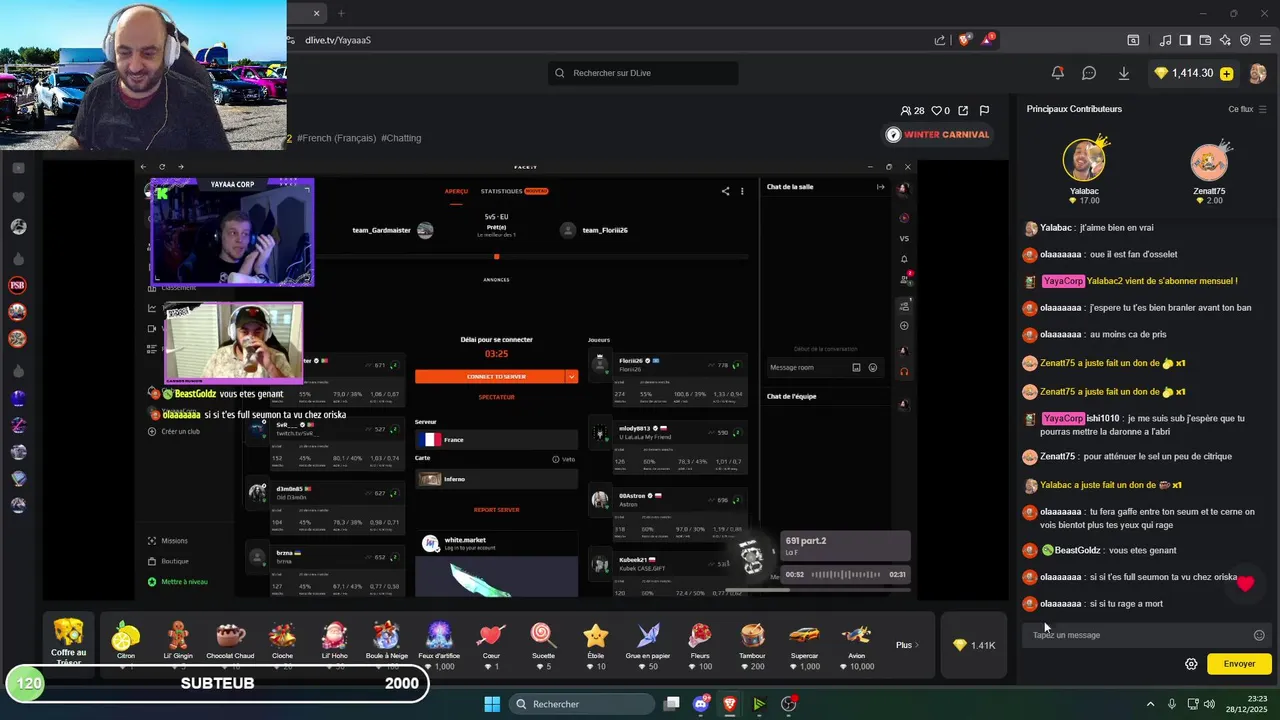Viewport: 1280px width, 720px height.
Task: Open the Coffre au Trésor chest
Action: [x=68, y=640]
